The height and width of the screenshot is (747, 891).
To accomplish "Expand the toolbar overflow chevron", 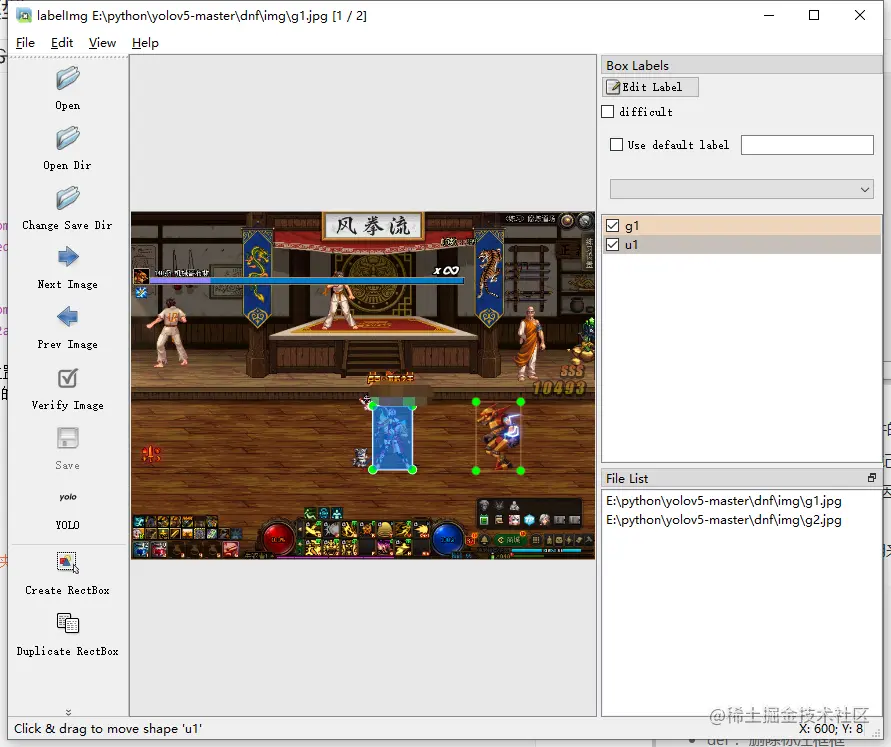I will (x=68, y=712).
